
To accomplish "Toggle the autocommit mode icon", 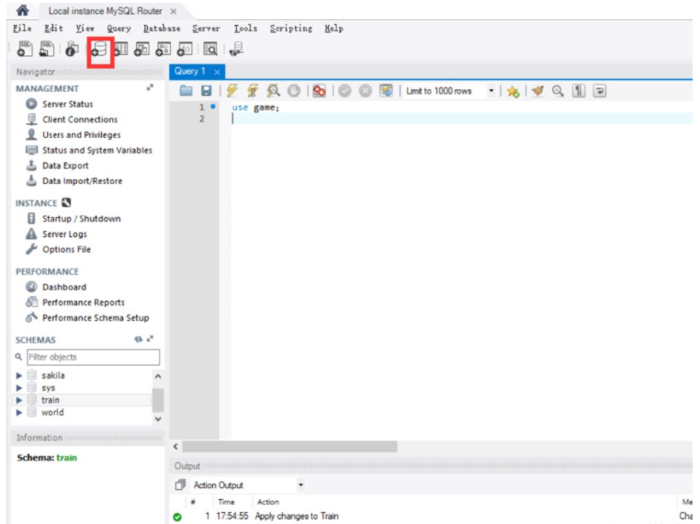I will (x=385, y=91).
